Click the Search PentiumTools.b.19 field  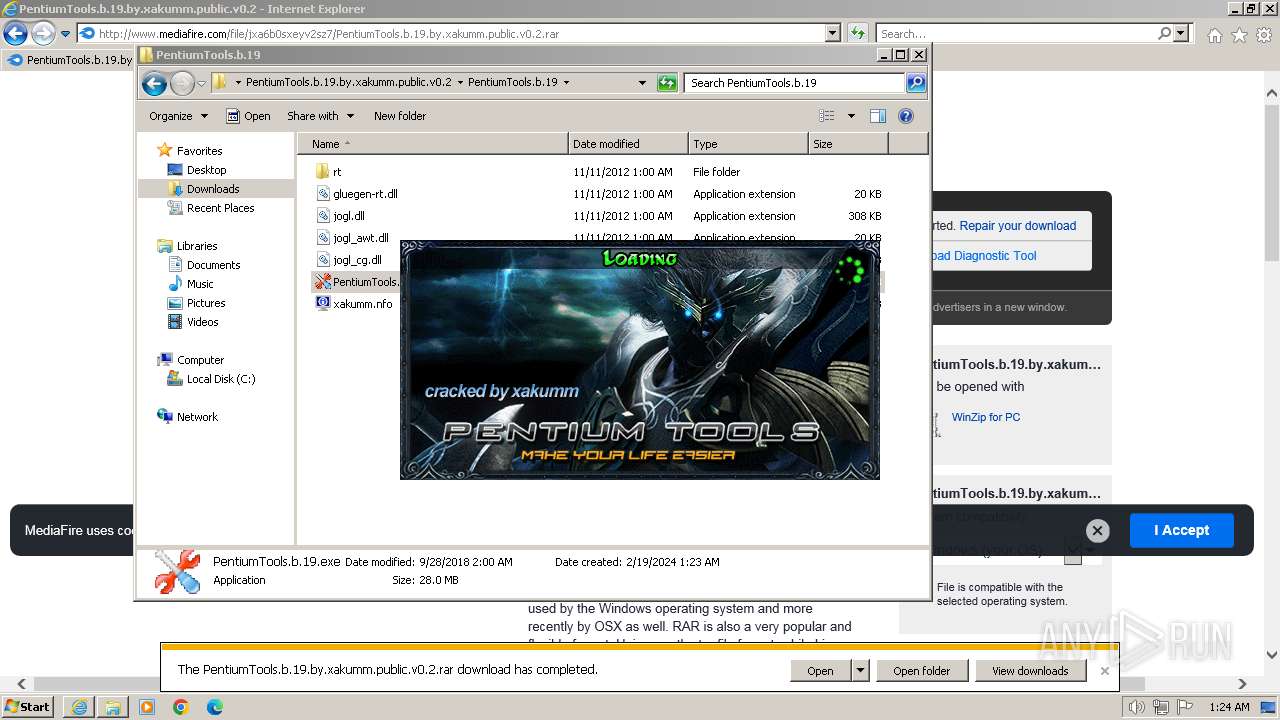click(795, 83)
